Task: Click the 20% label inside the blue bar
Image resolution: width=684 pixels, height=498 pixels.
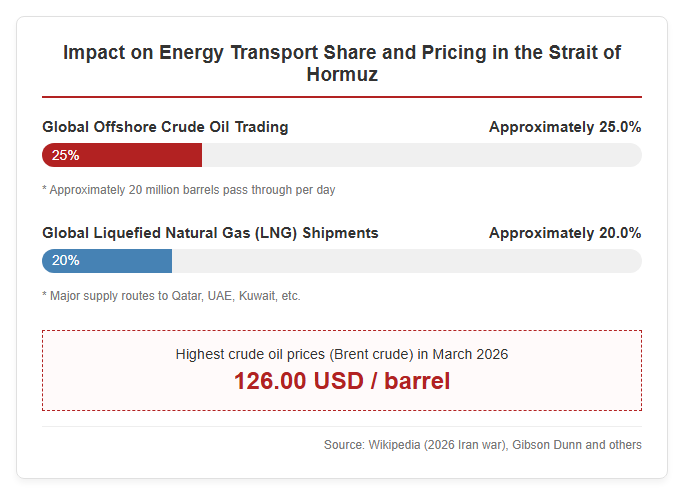Action: [65, 261]
